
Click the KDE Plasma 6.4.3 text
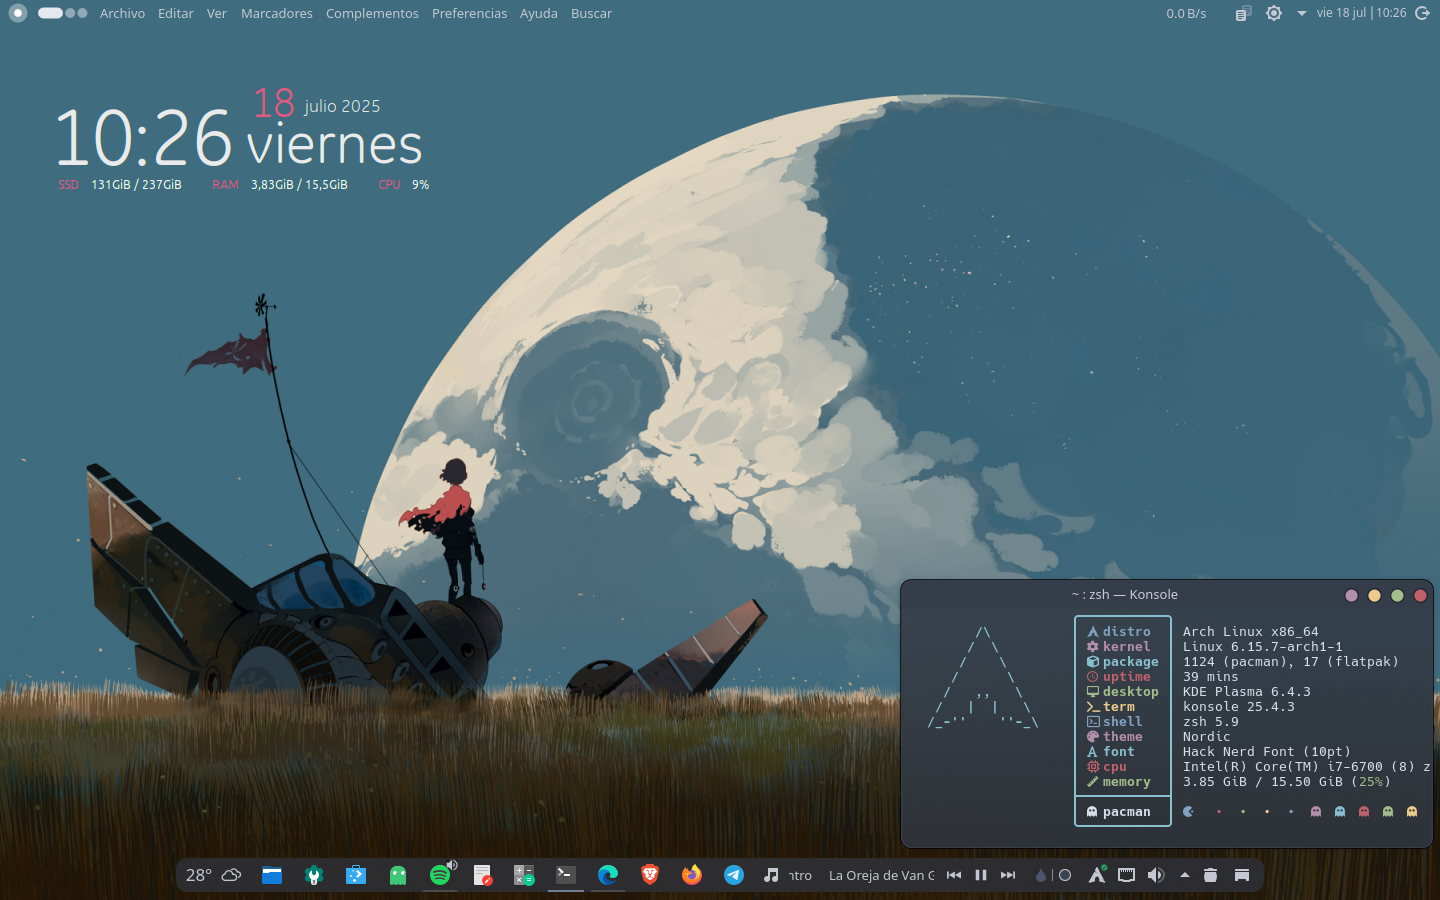click(1247, 692)
